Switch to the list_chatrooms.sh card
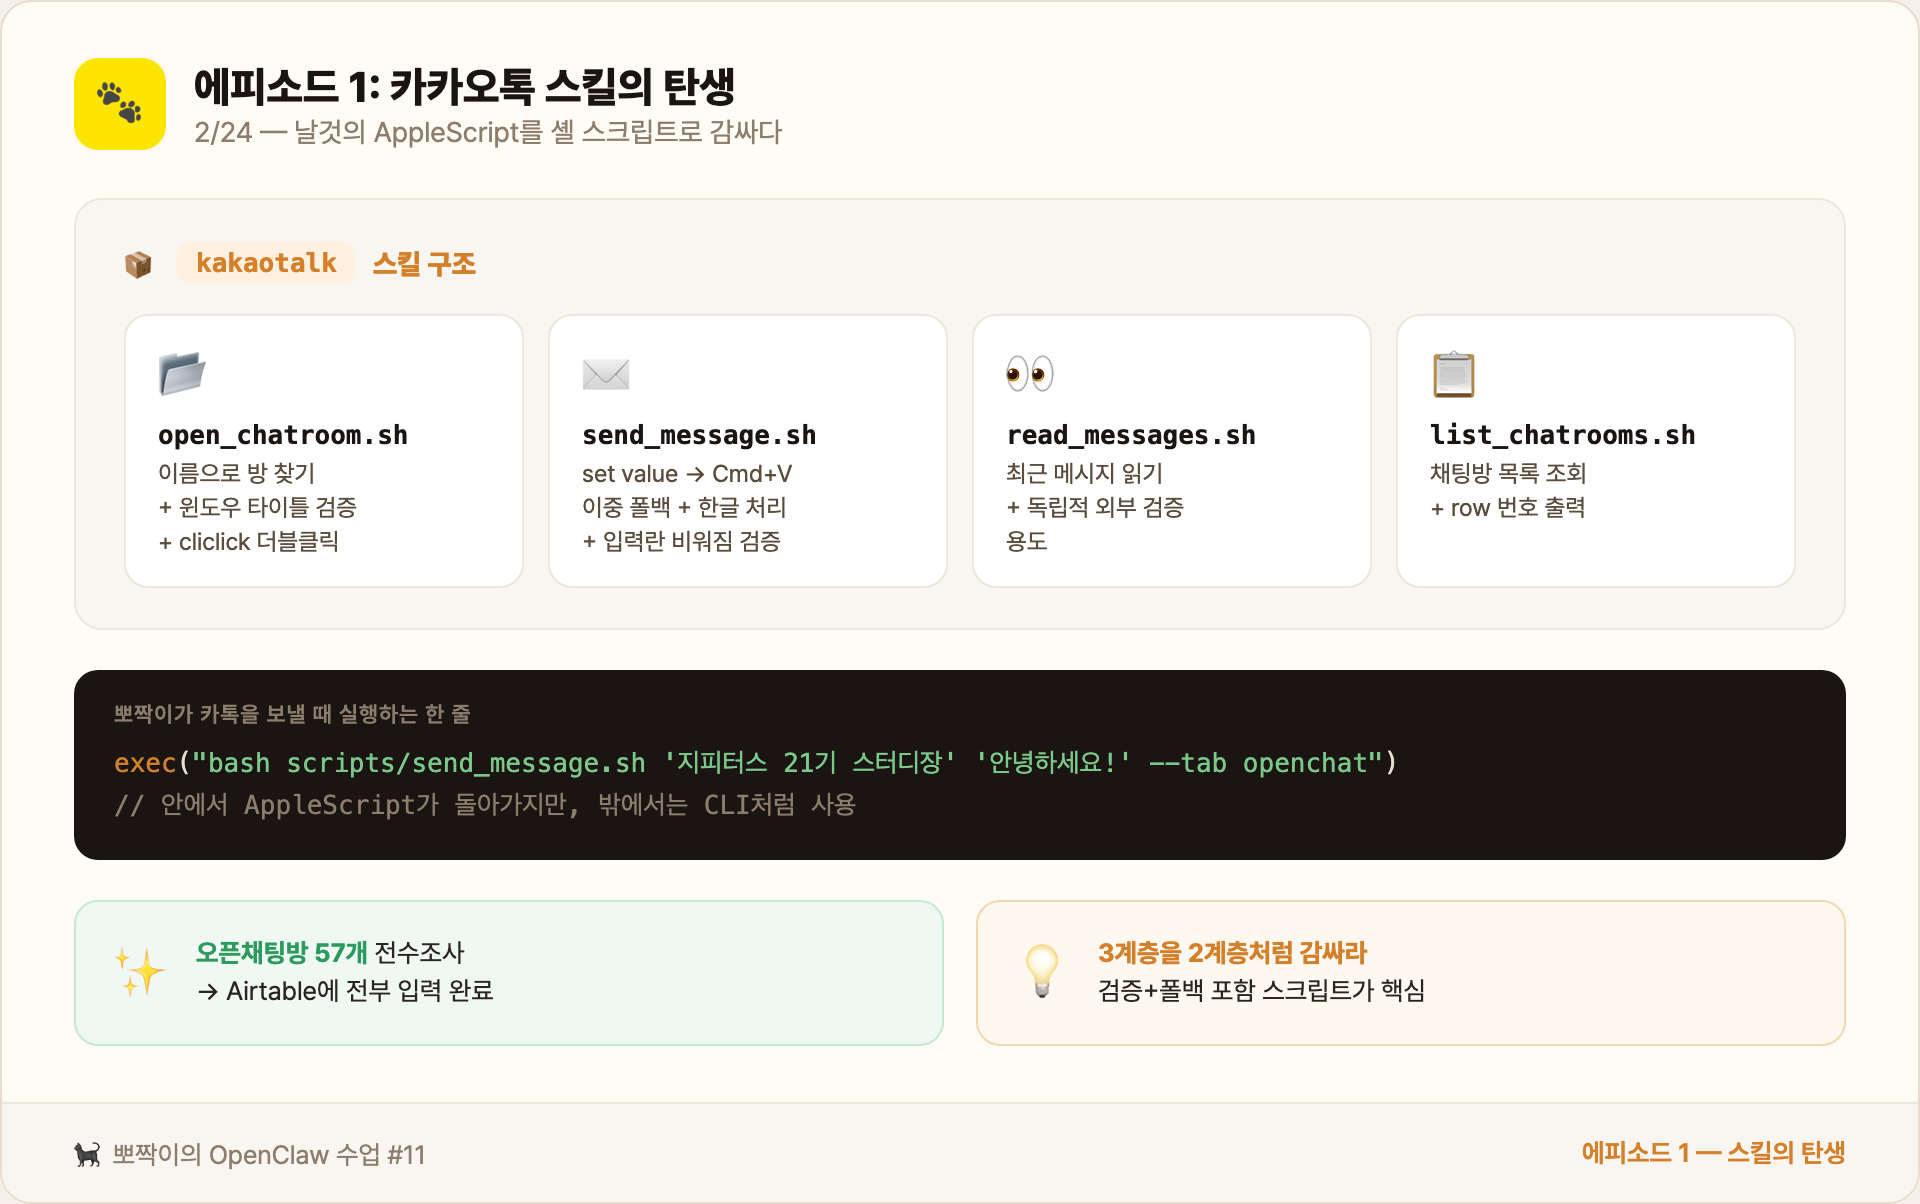This screenshot has width=1920, height=1204. click(1595, 450)
